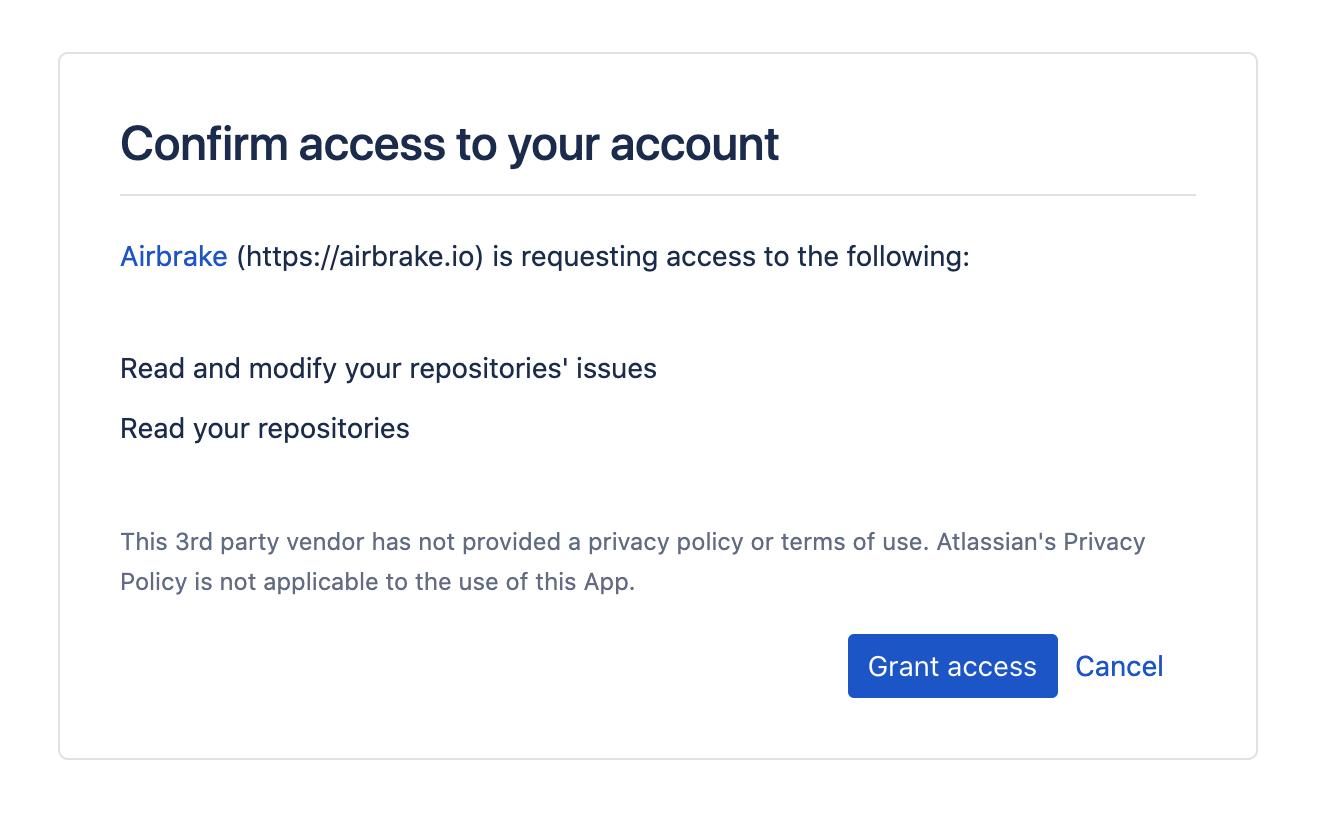Image resolution: width=1322 pixels, height=822 pixels.
Task: Click the Read and modify your repositories' issues permission
Action: pos(388,369)
